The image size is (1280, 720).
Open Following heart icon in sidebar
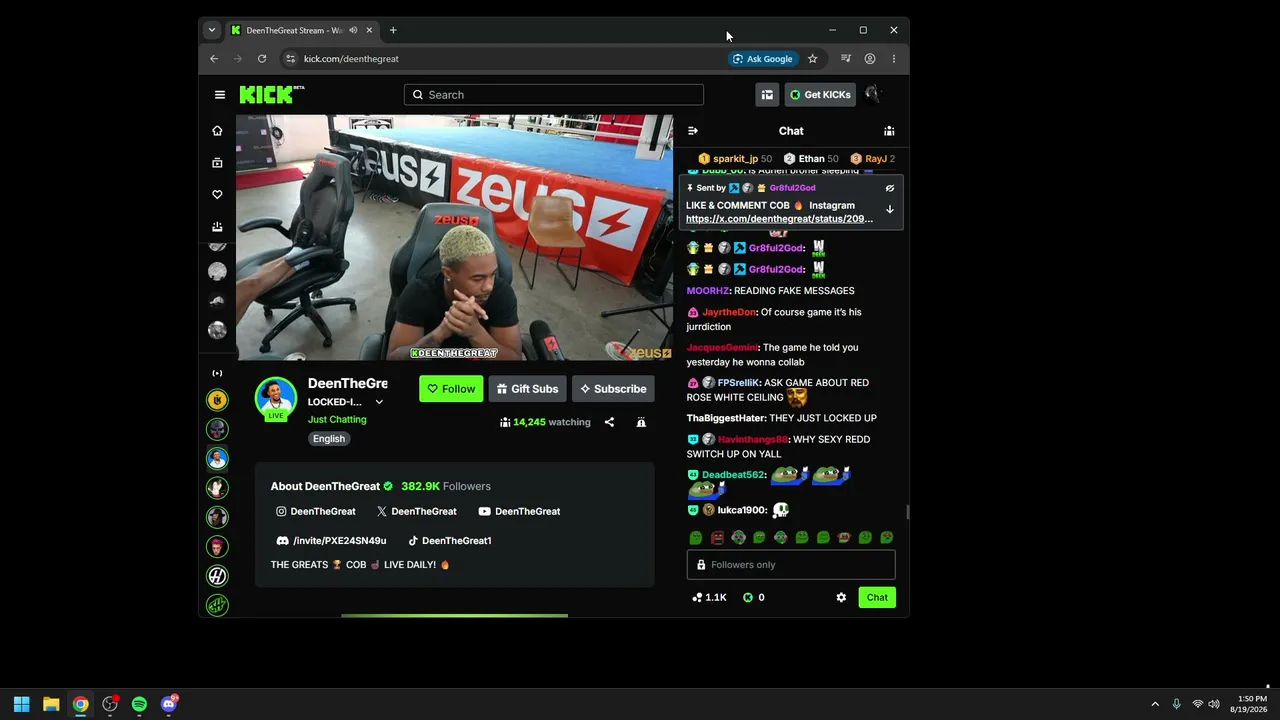click(x=217, y=195)
